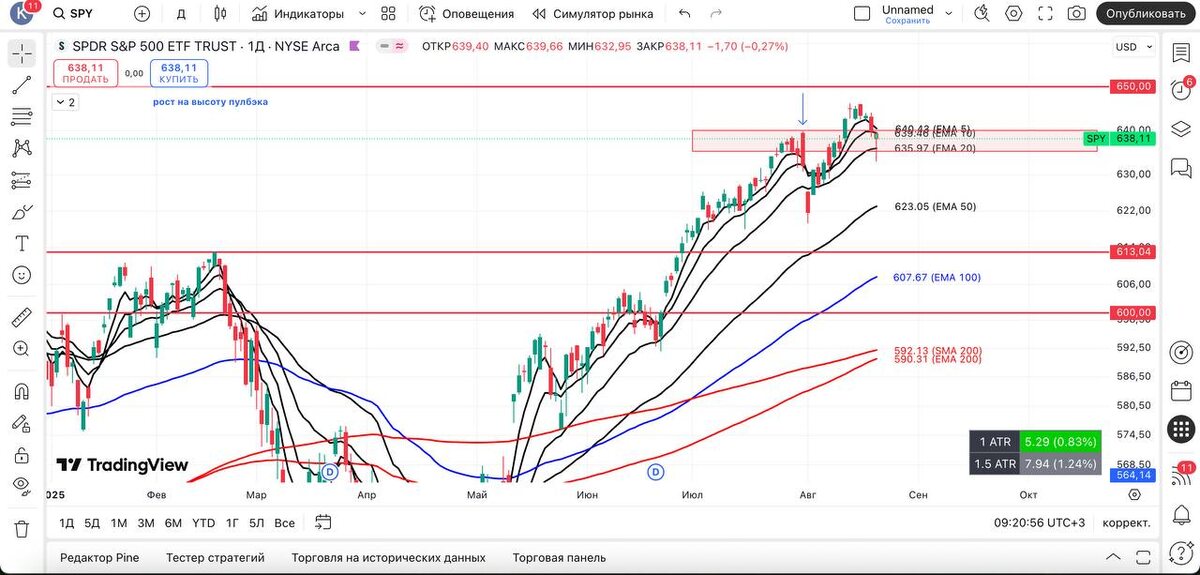Click the red ПРОДАТЬ 638,11 button
1200x575 pixels.
[85, 72]
